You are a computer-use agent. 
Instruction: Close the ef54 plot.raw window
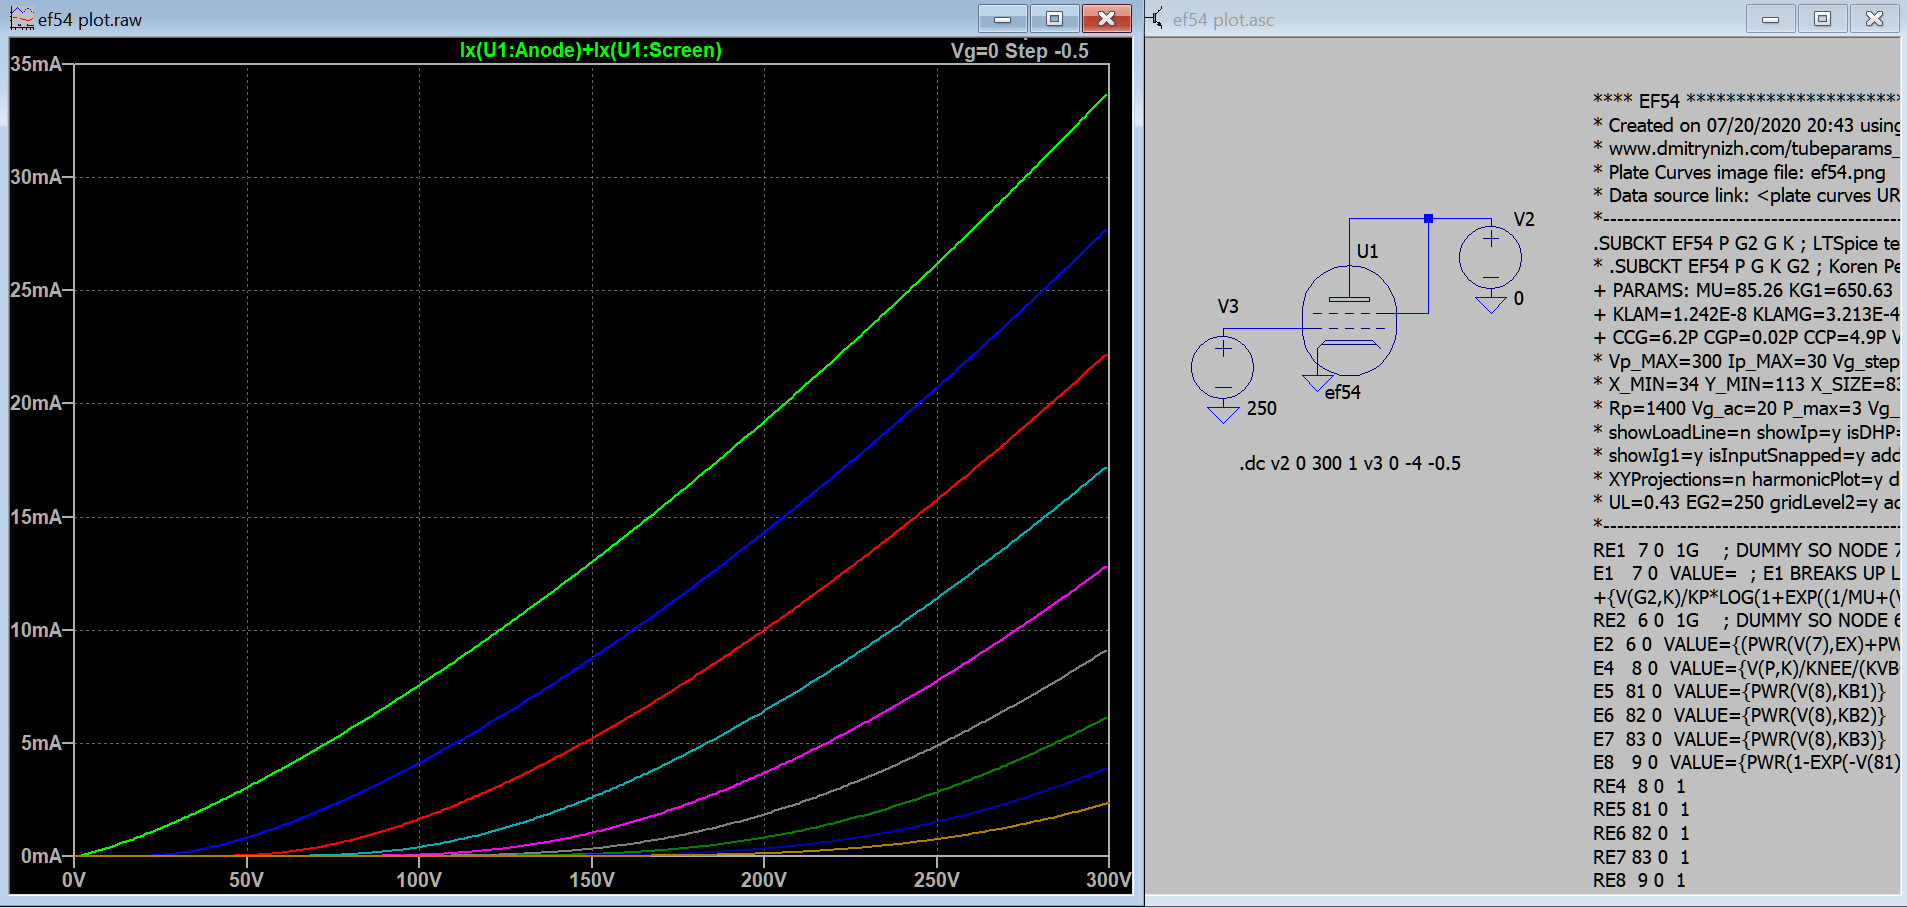[1106, 18]
